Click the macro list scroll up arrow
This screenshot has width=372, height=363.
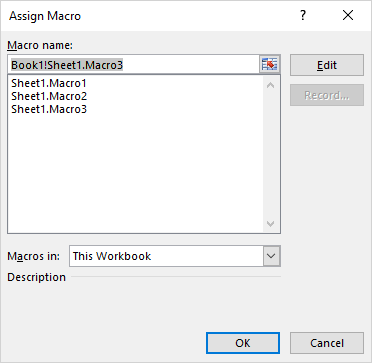click(x=271, y=85)
